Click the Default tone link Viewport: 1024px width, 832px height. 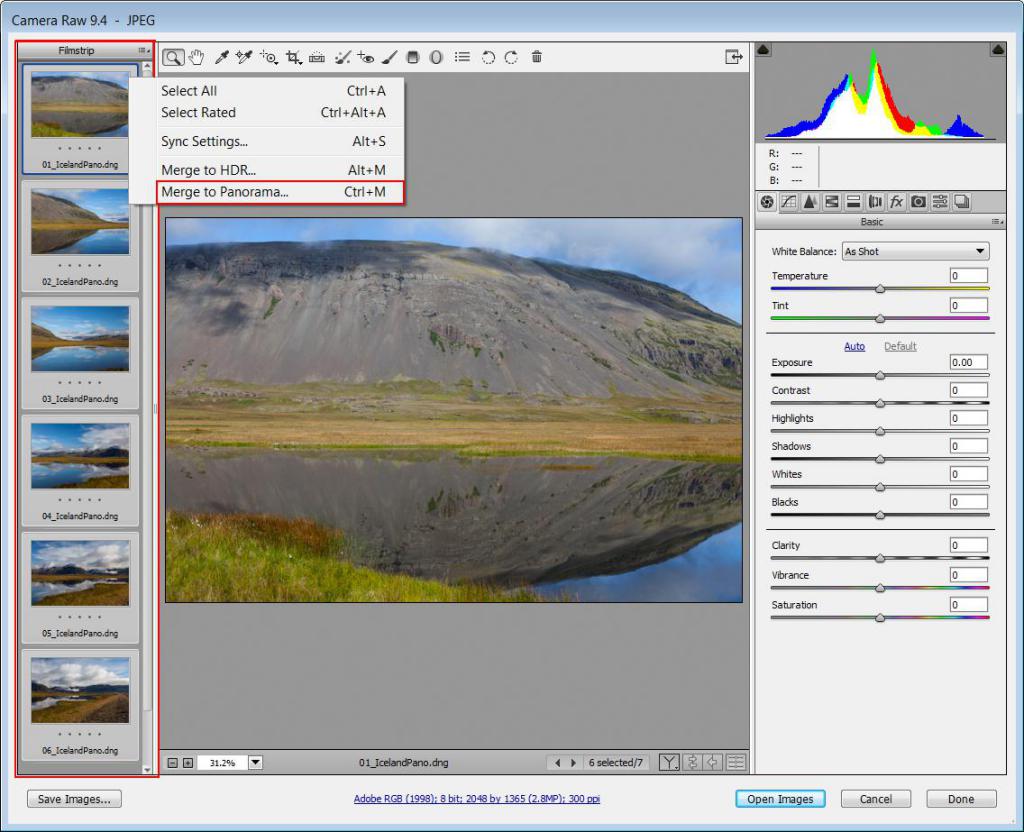(900, 346)
